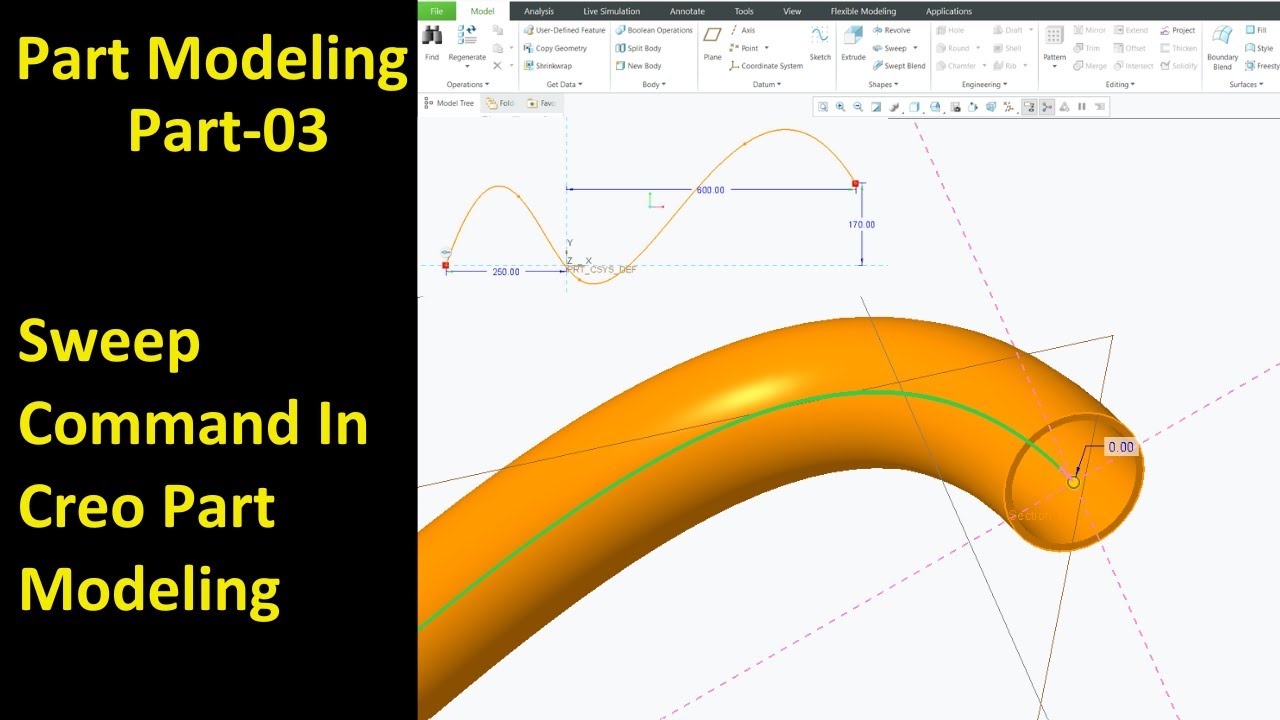Expand the Engineering group dropdown
This screenshot has height=720, width=1280.
click(x=984, y=84)
